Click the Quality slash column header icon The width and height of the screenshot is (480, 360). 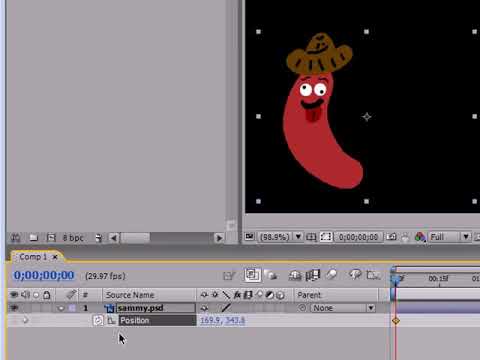point(226,295)
